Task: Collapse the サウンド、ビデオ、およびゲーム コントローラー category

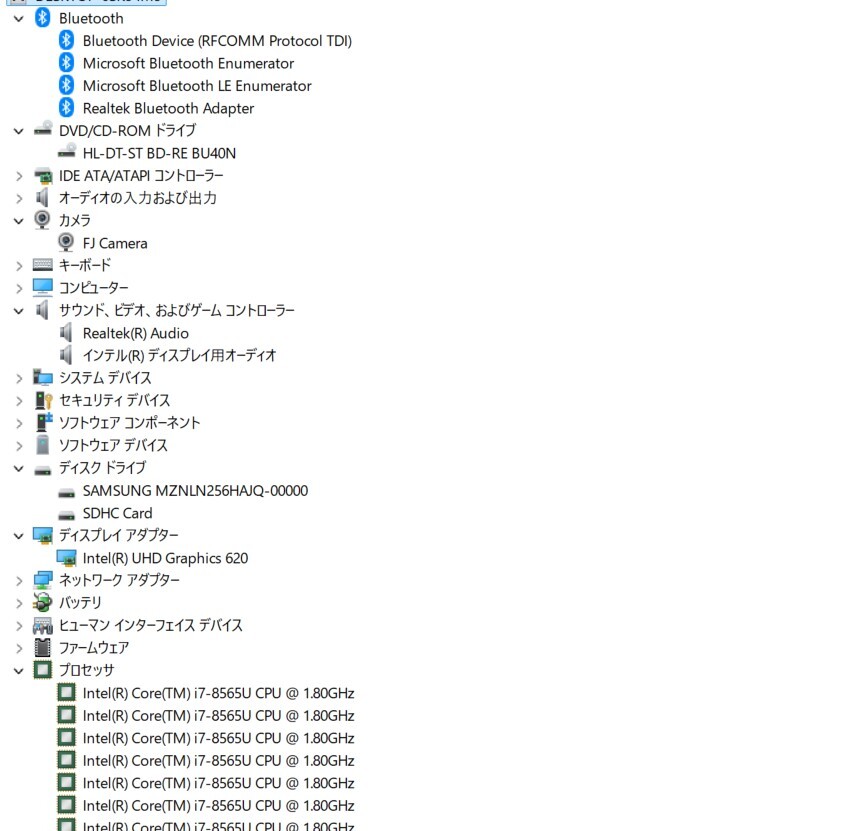Action: tap(19, 311)
